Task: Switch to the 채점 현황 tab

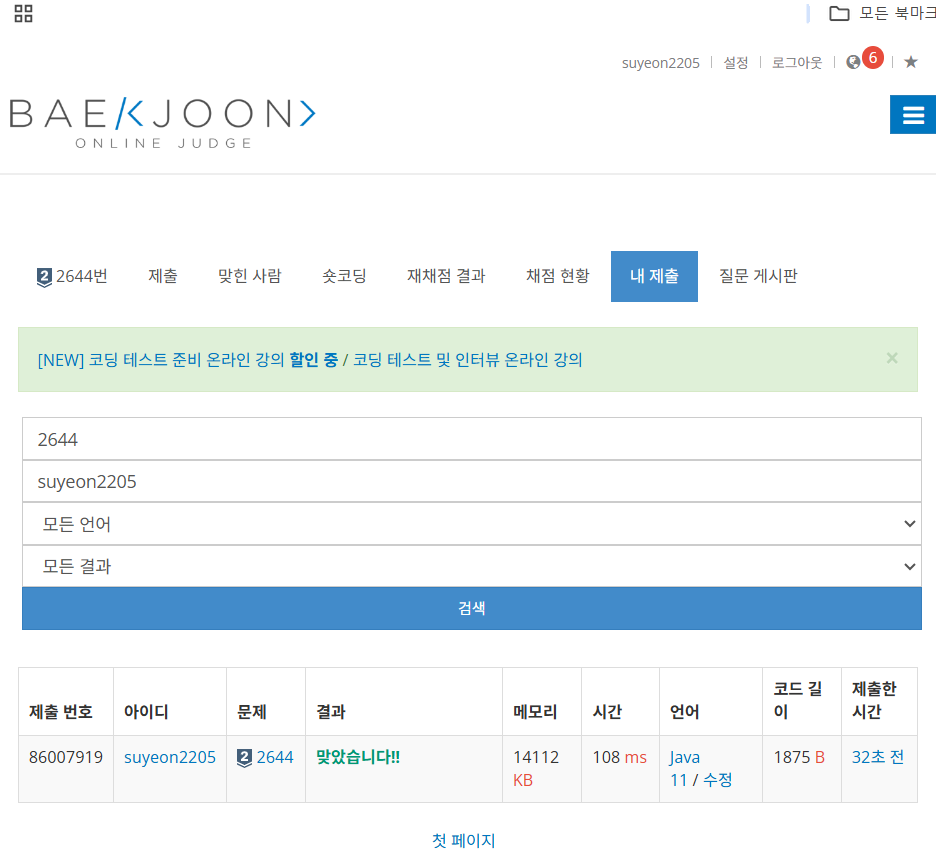Action: click(x=558, y=276)
